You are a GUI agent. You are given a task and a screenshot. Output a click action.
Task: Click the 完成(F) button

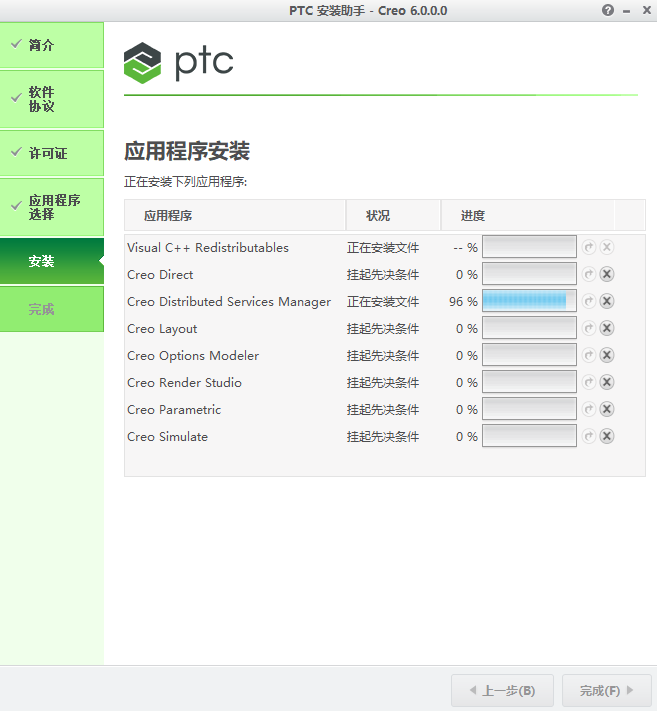[607, 691]
